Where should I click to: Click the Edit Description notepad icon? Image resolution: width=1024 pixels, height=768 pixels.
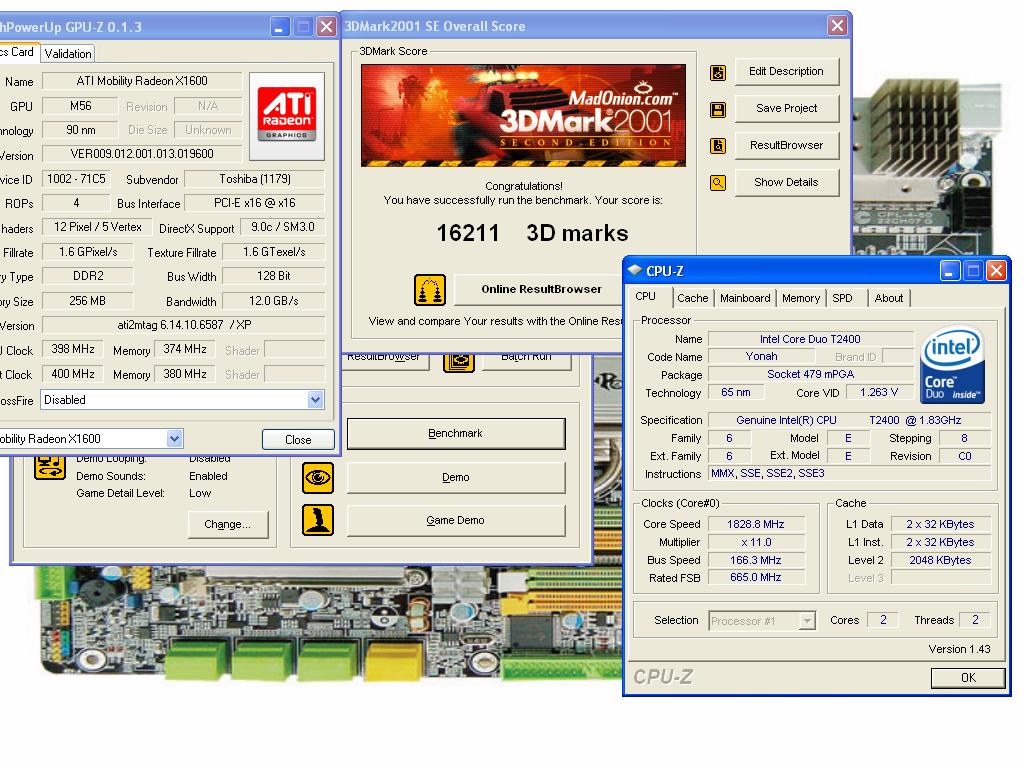pyautogui.click(x=718, y=72)
